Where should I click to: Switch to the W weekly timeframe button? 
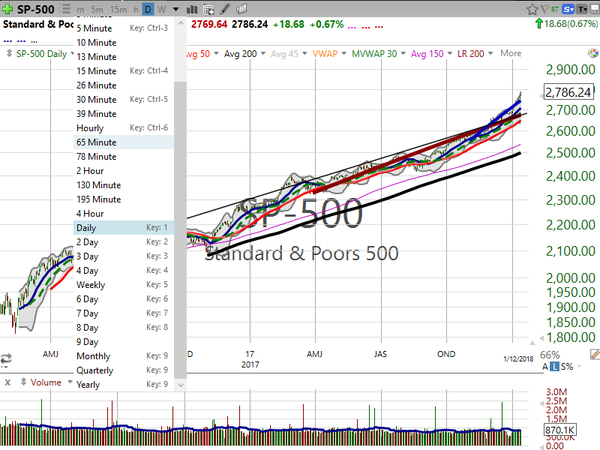162,10
